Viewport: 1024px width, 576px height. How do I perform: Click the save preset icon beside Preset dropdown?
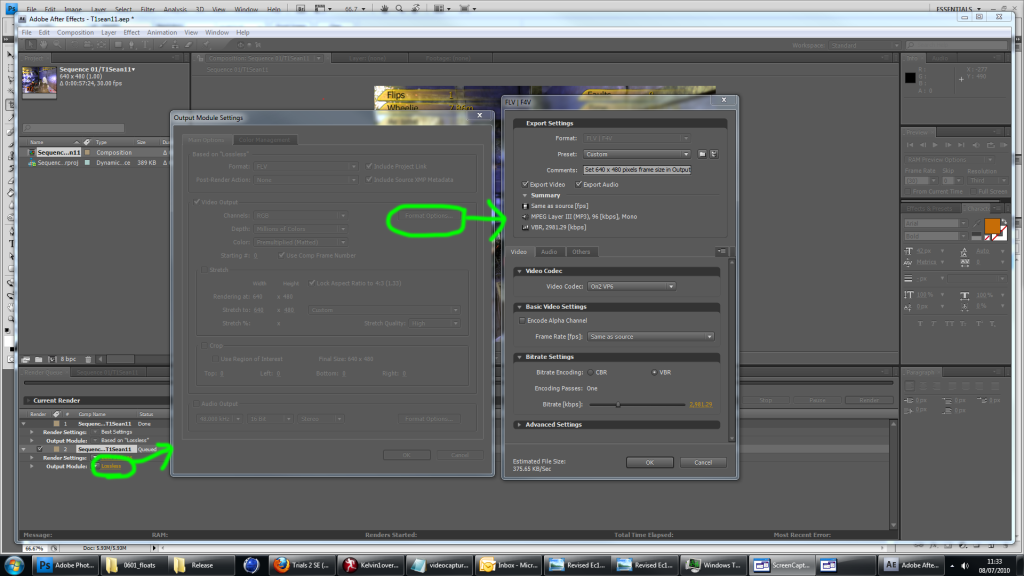point(702,154)
